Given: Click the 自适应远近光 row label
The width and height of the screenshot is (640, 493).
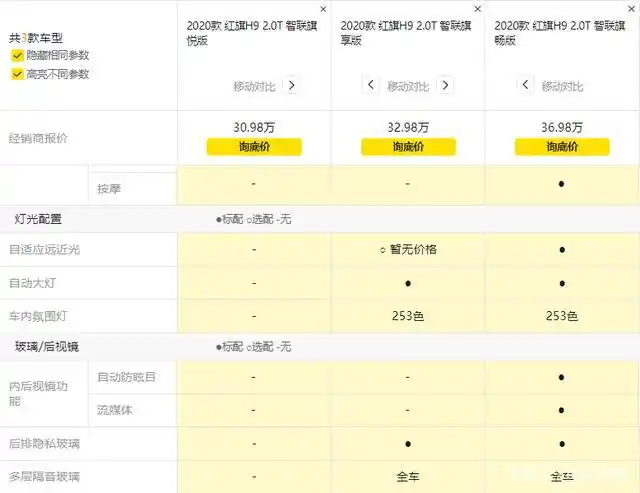Looking at the screenshot, I should pos(44,249).
